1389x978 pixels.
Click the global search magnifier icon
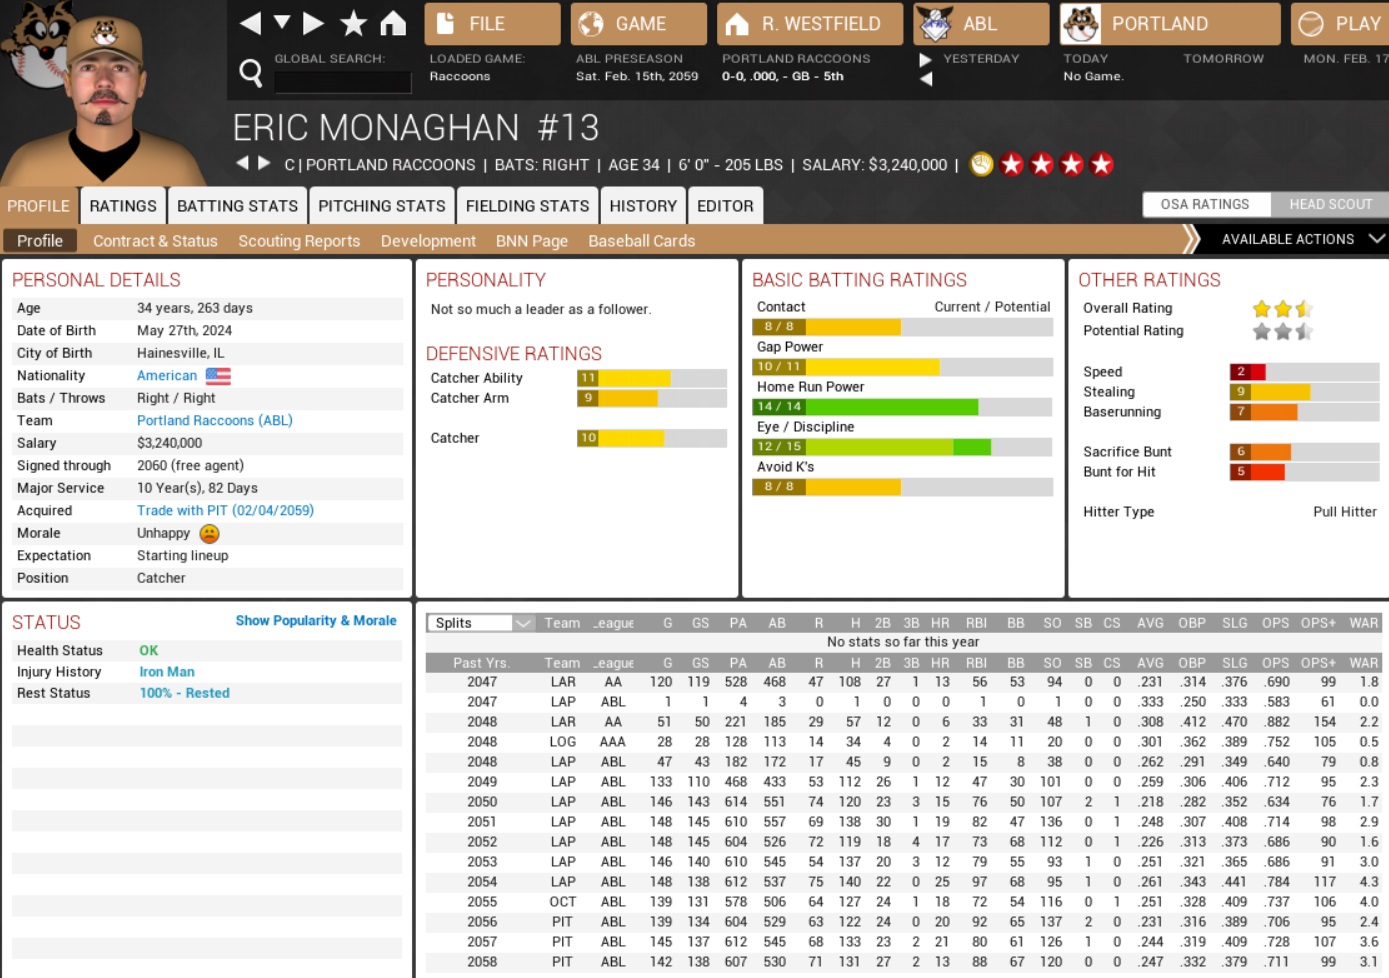251,72
